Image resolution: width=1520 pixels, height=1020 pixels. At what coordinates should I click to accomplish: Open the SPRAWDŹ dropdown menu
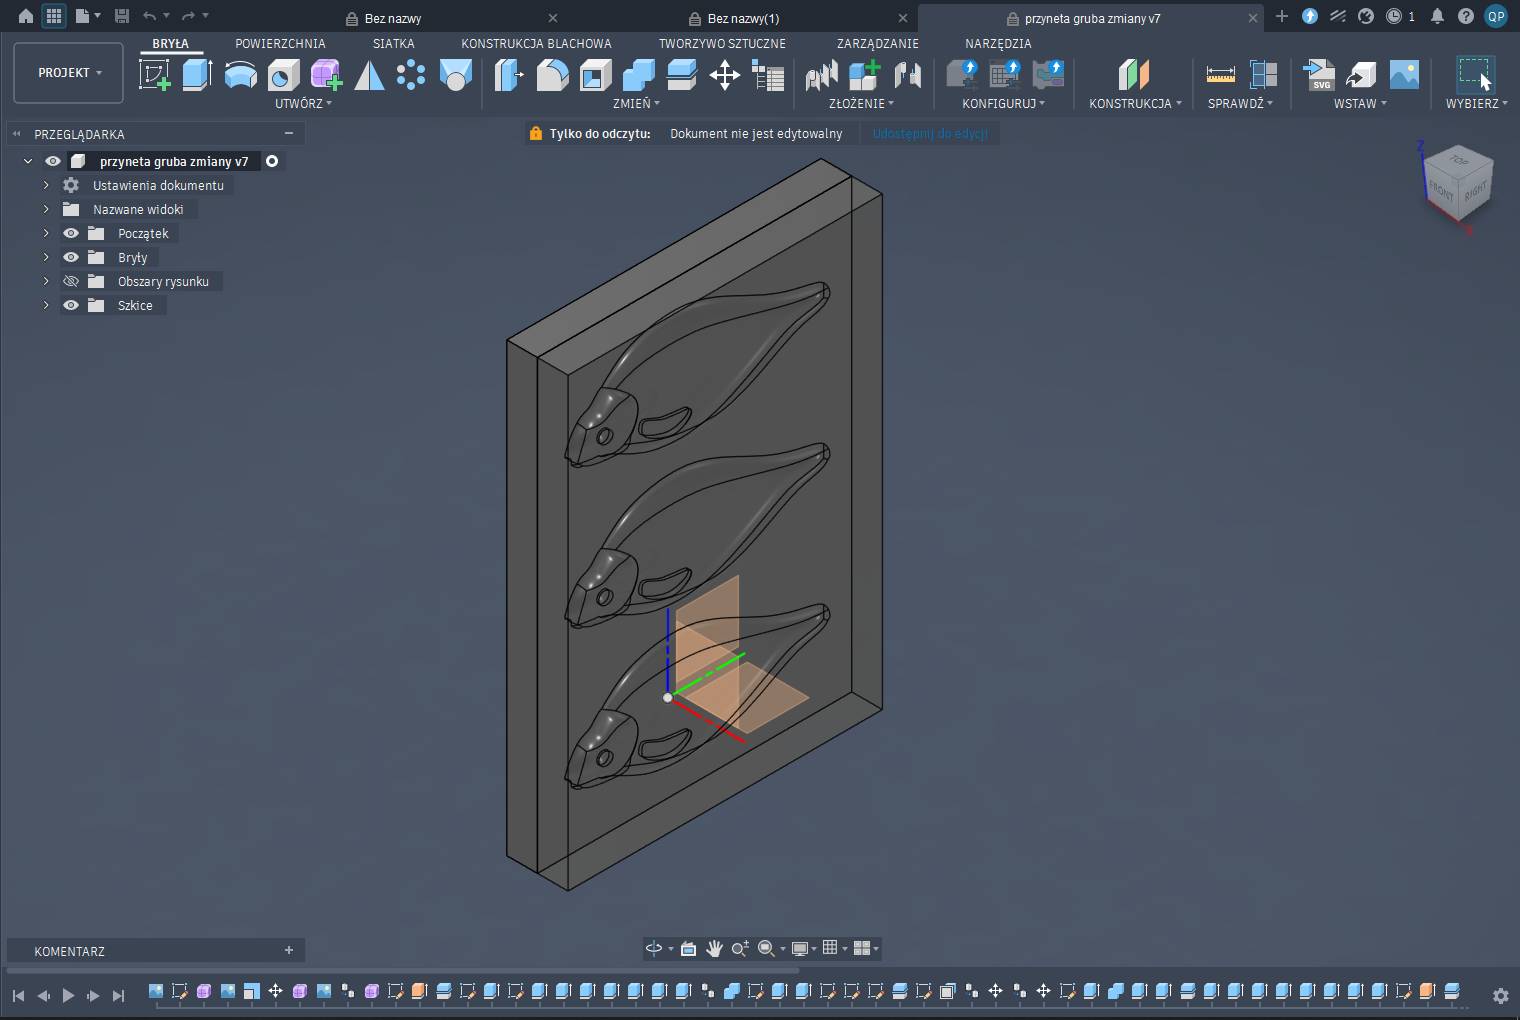[x=1240, y=103]
